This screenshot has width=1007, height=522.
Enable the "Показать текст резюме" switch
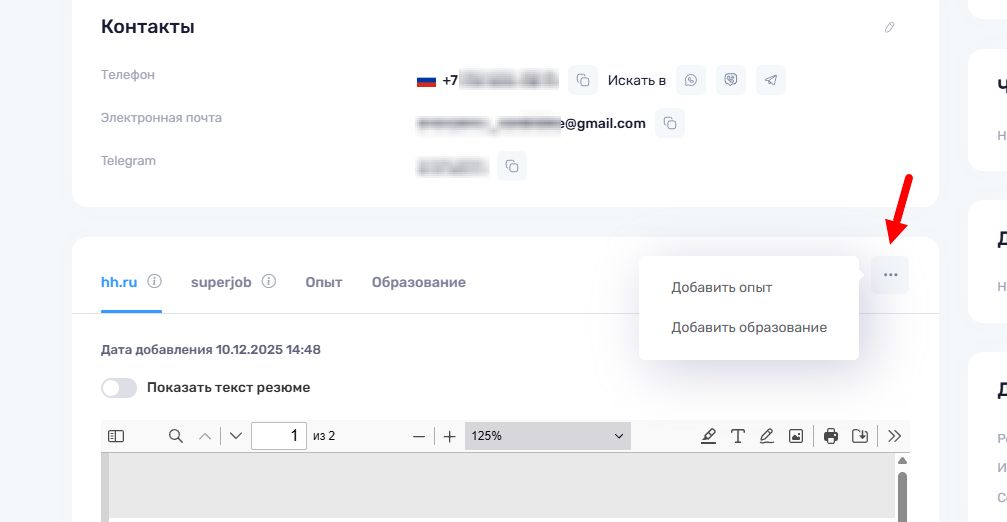[x=119, y=388]
